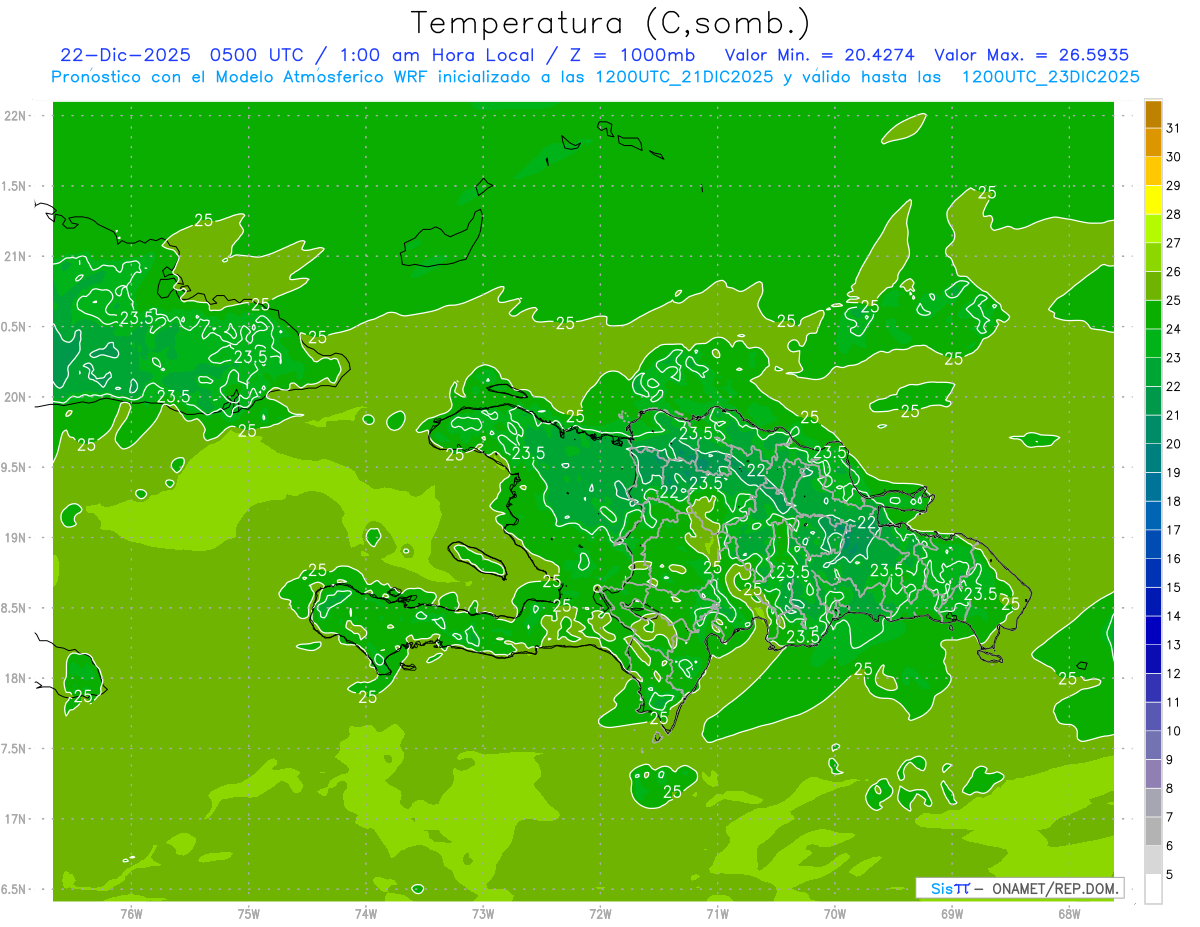Click the "28" label on the color scale
Image resolution: width=1200 pixels, height=927 pixels.
(x=1173, y=214)
